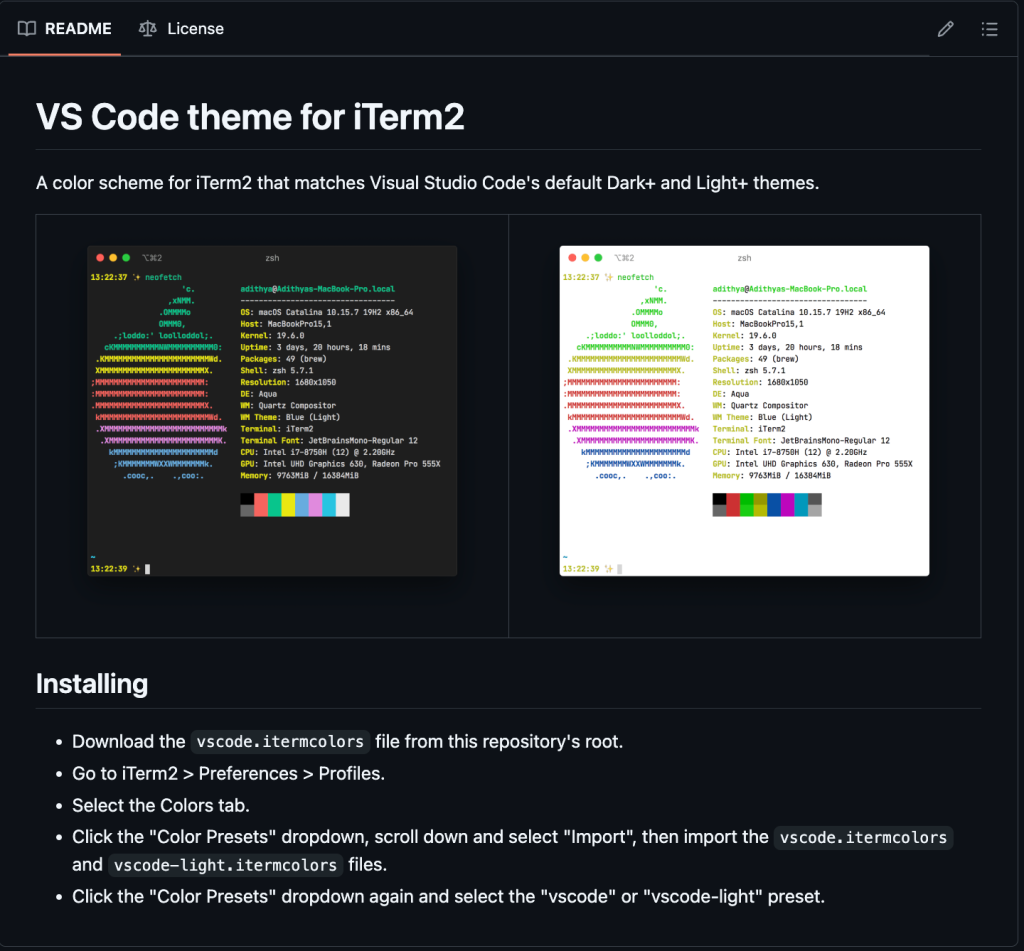Click "vscode.itermcolors" code in the Import step

(863, 837)
